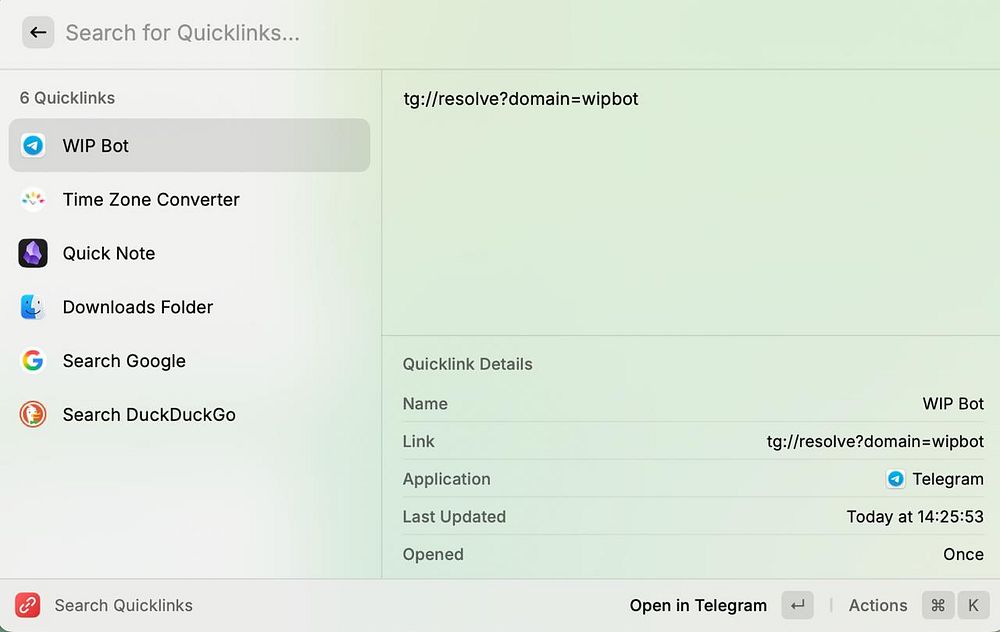The image size is (1000, 632).
Task: Choose the Quick Note quicklink
Action: pos(109,254)
